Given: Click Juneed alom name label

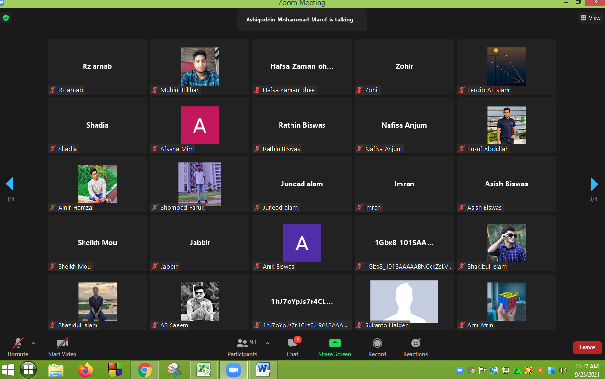Looking at the screenshot, I should [x=280, y=208].
